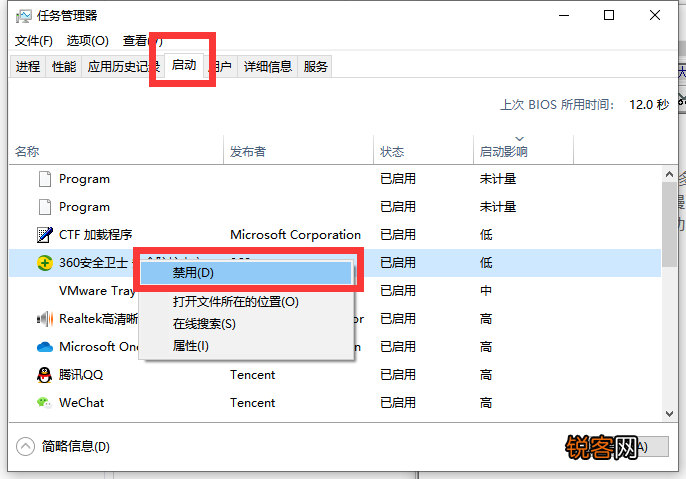Click the 360安全卫士 green icon
The width and height of the screenshot is (686, 479).
coord(45,263)
